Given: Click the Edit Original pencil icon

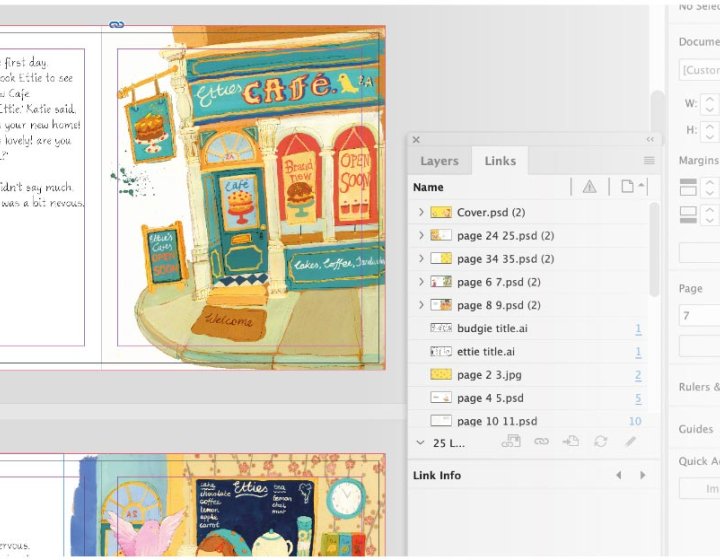Looking at the screenshot, I should (x=630, y=441).
